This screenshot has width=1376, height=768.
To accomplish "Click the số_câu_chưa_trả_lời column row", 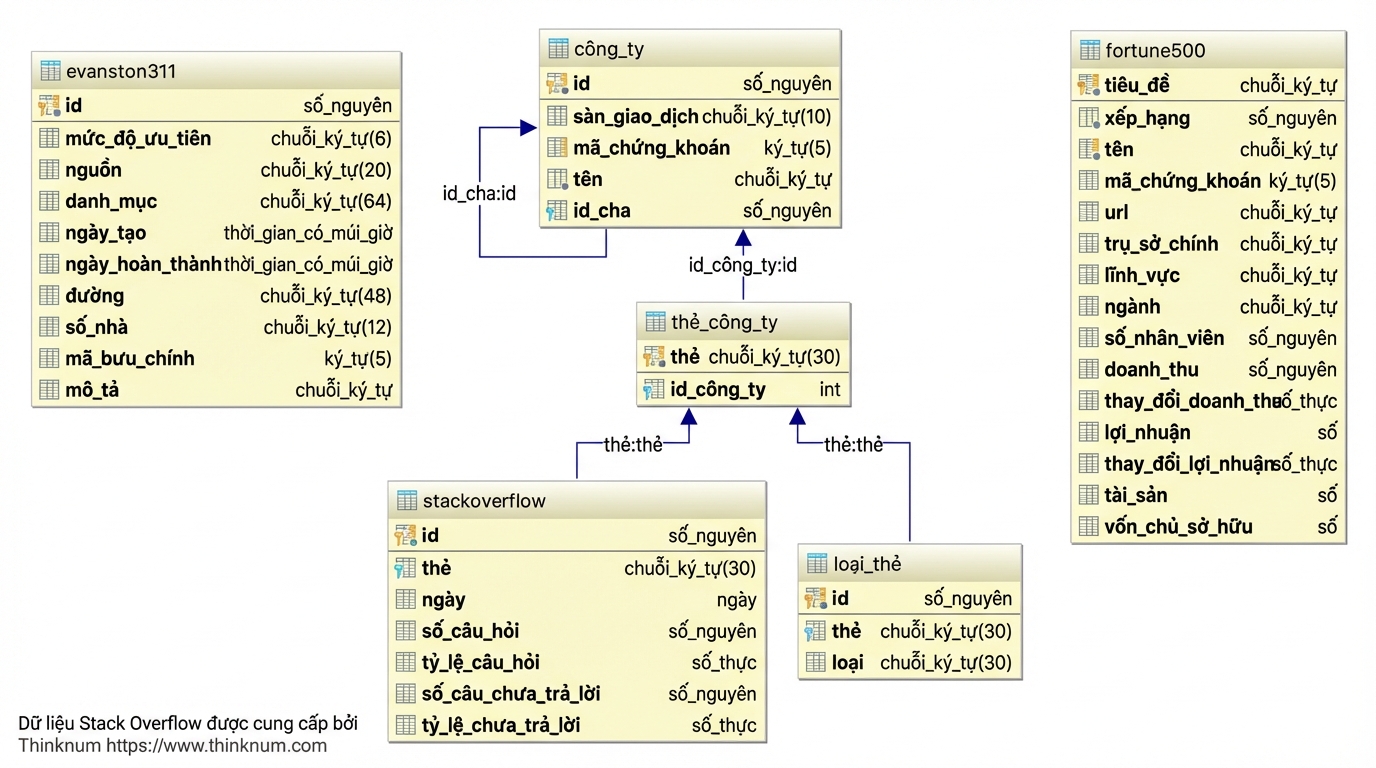I will [576, 694].
